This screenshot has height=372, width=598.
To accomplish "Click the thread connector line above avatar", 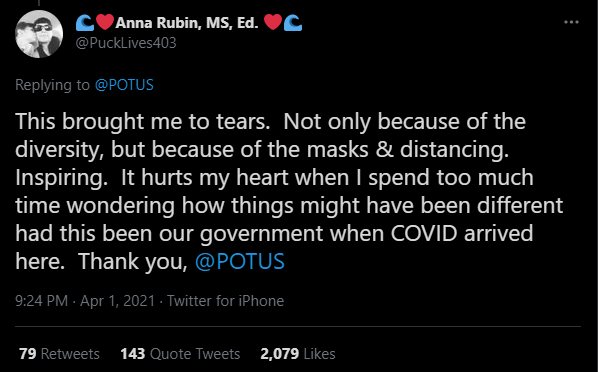I will click(x=39, y=3).
